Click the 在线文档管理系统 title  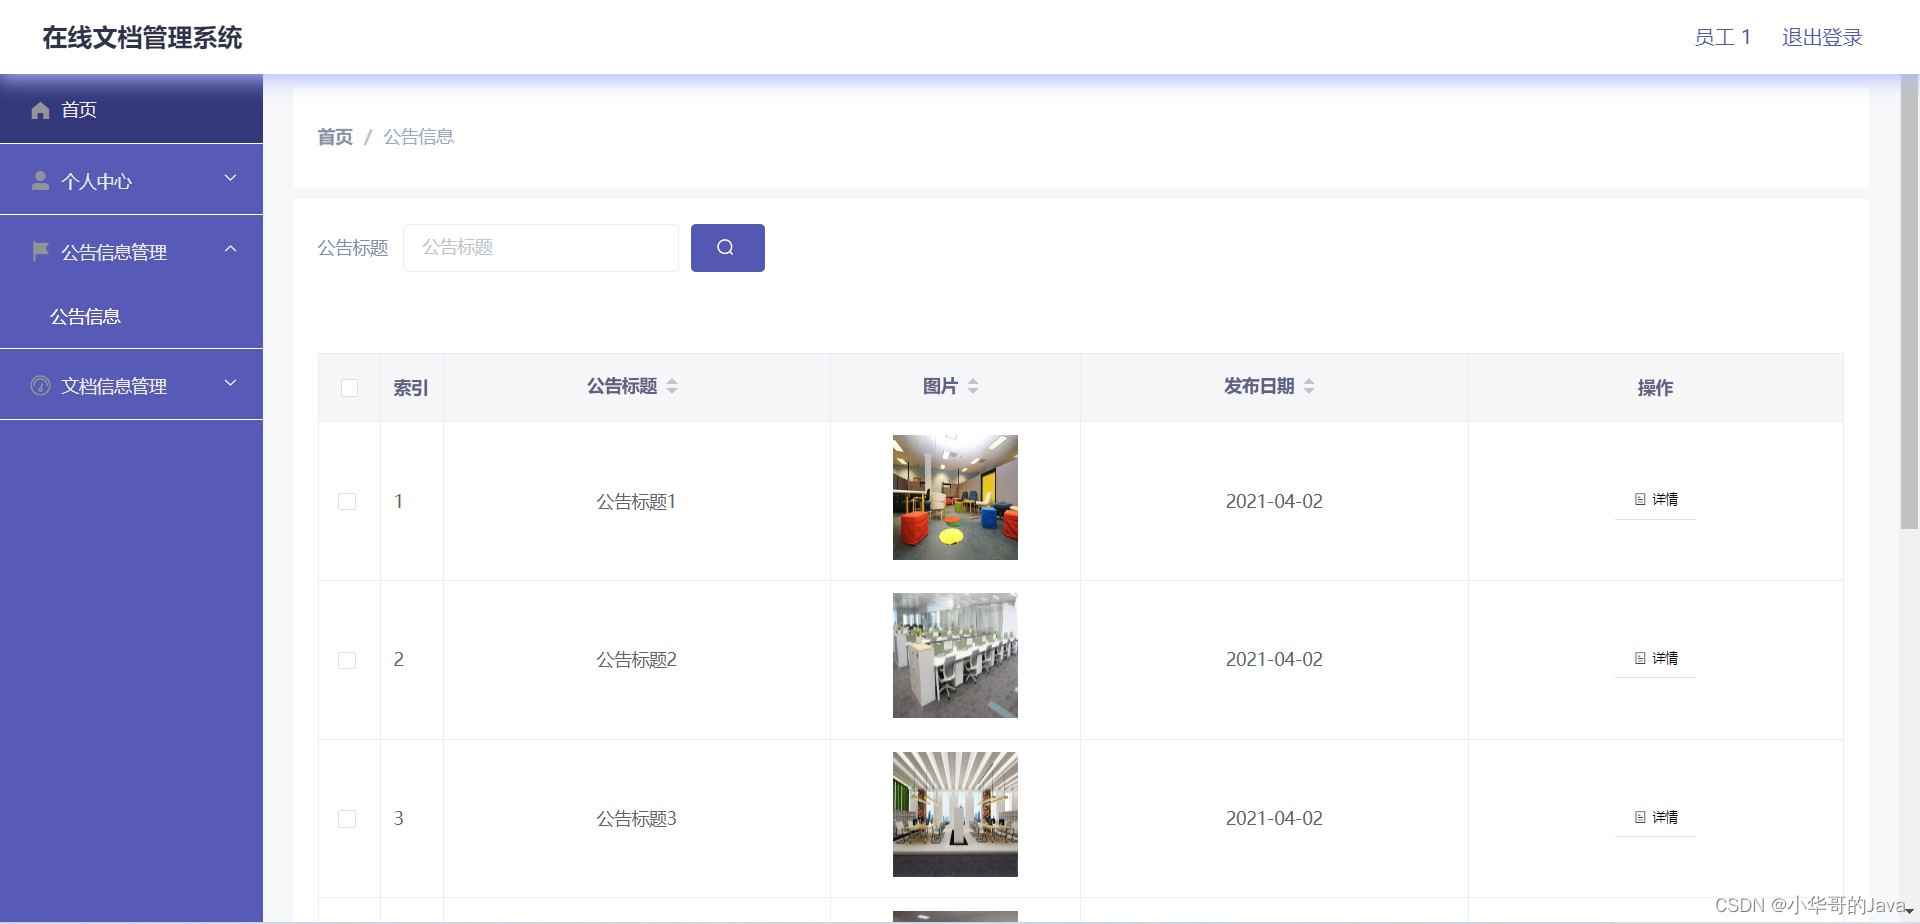(x=142, y=38)
